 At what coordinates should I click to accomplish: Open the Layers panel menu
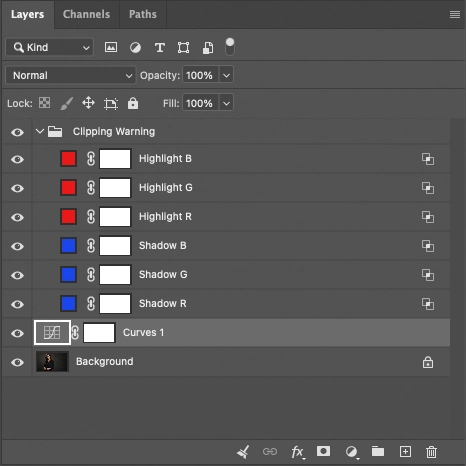pos(455,14)
